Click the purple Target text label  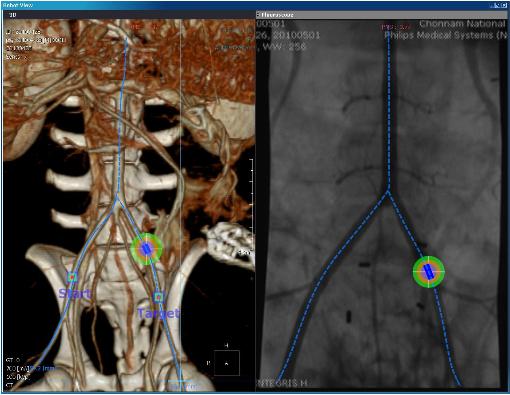click(x=158, y=313)
